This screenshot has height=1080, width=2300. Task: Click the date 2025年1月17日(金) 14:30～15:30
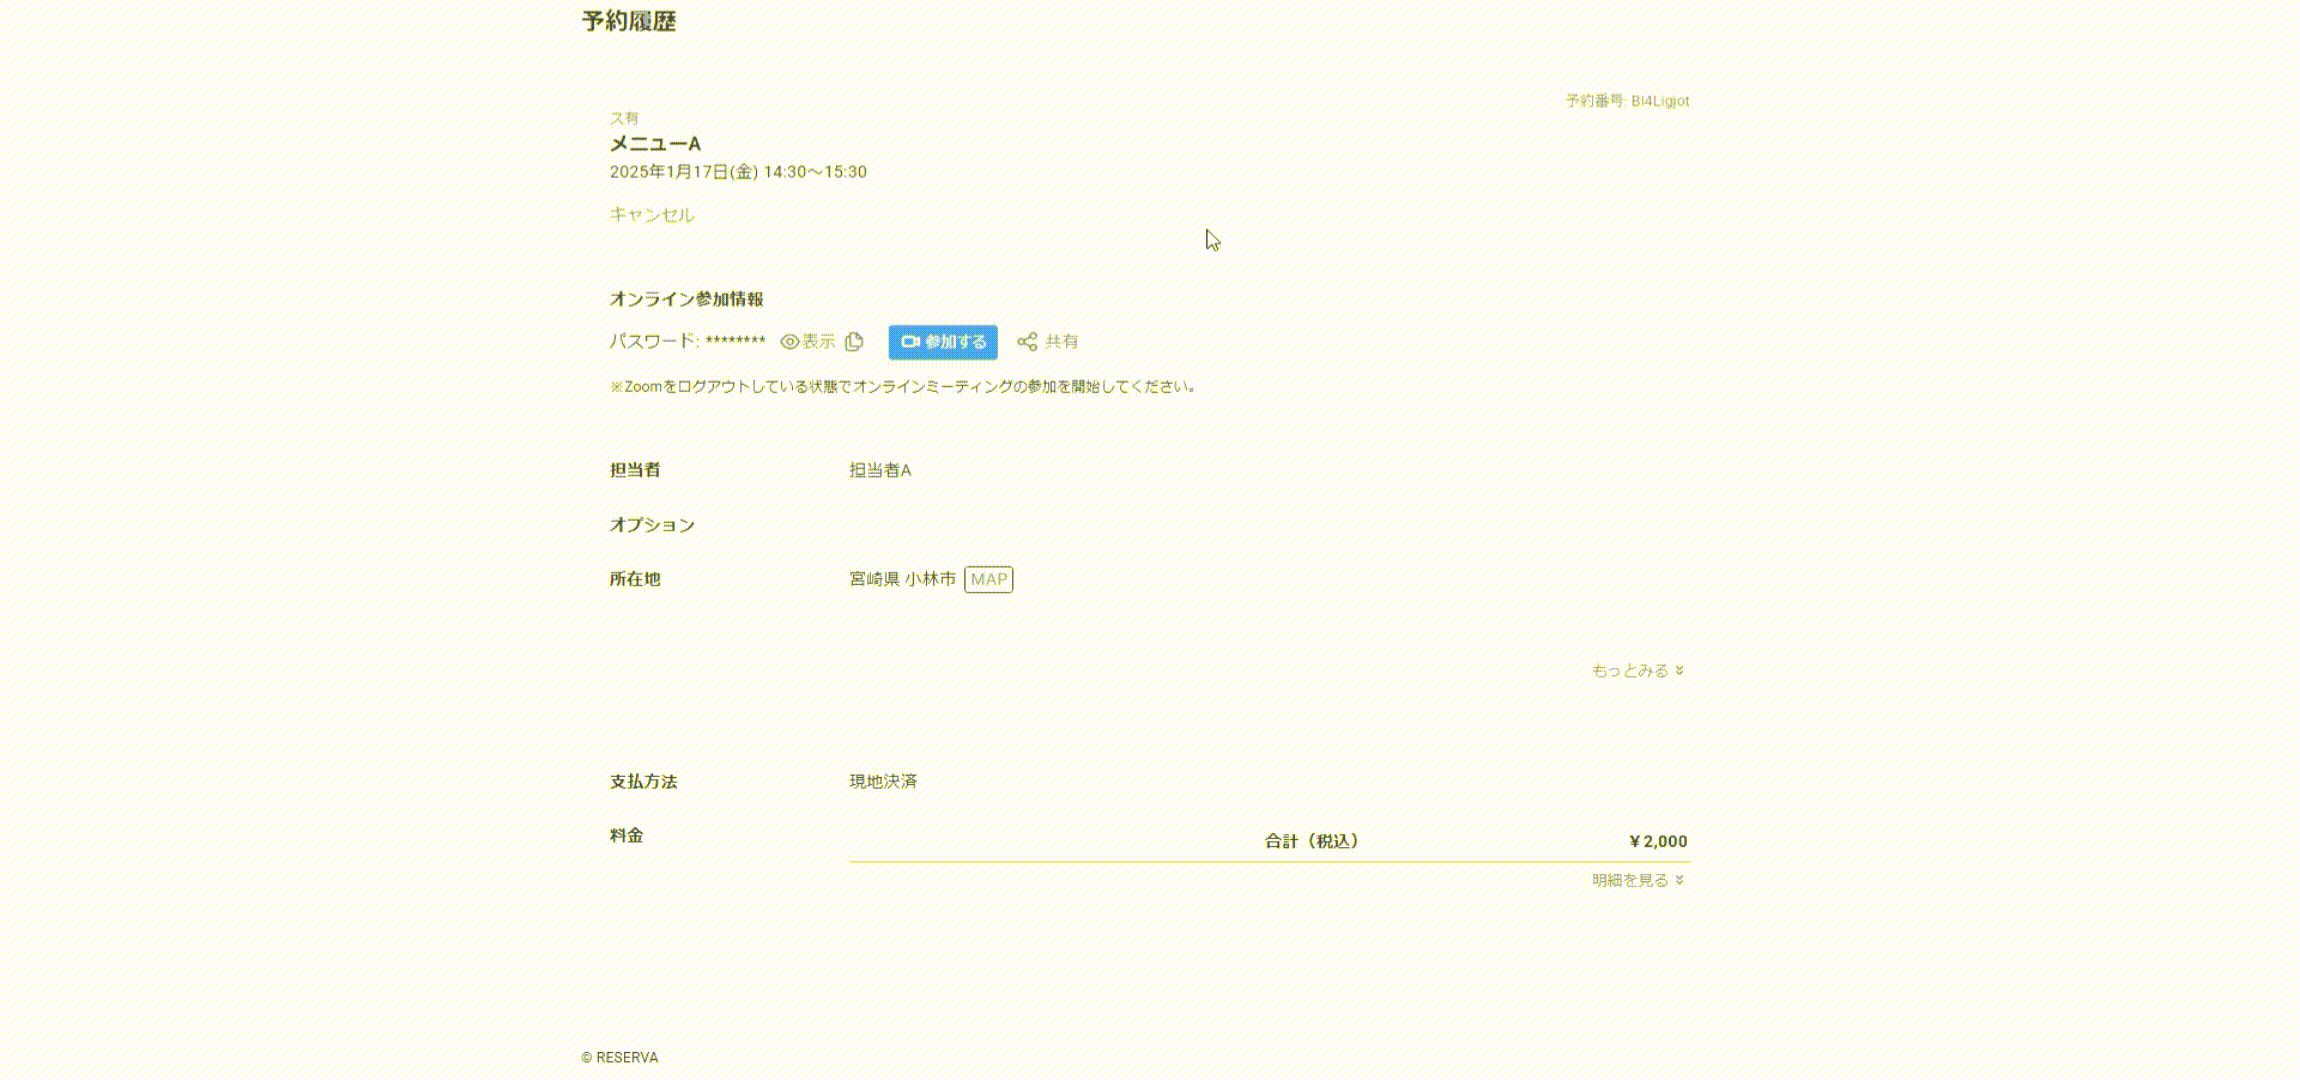(738, 172)
